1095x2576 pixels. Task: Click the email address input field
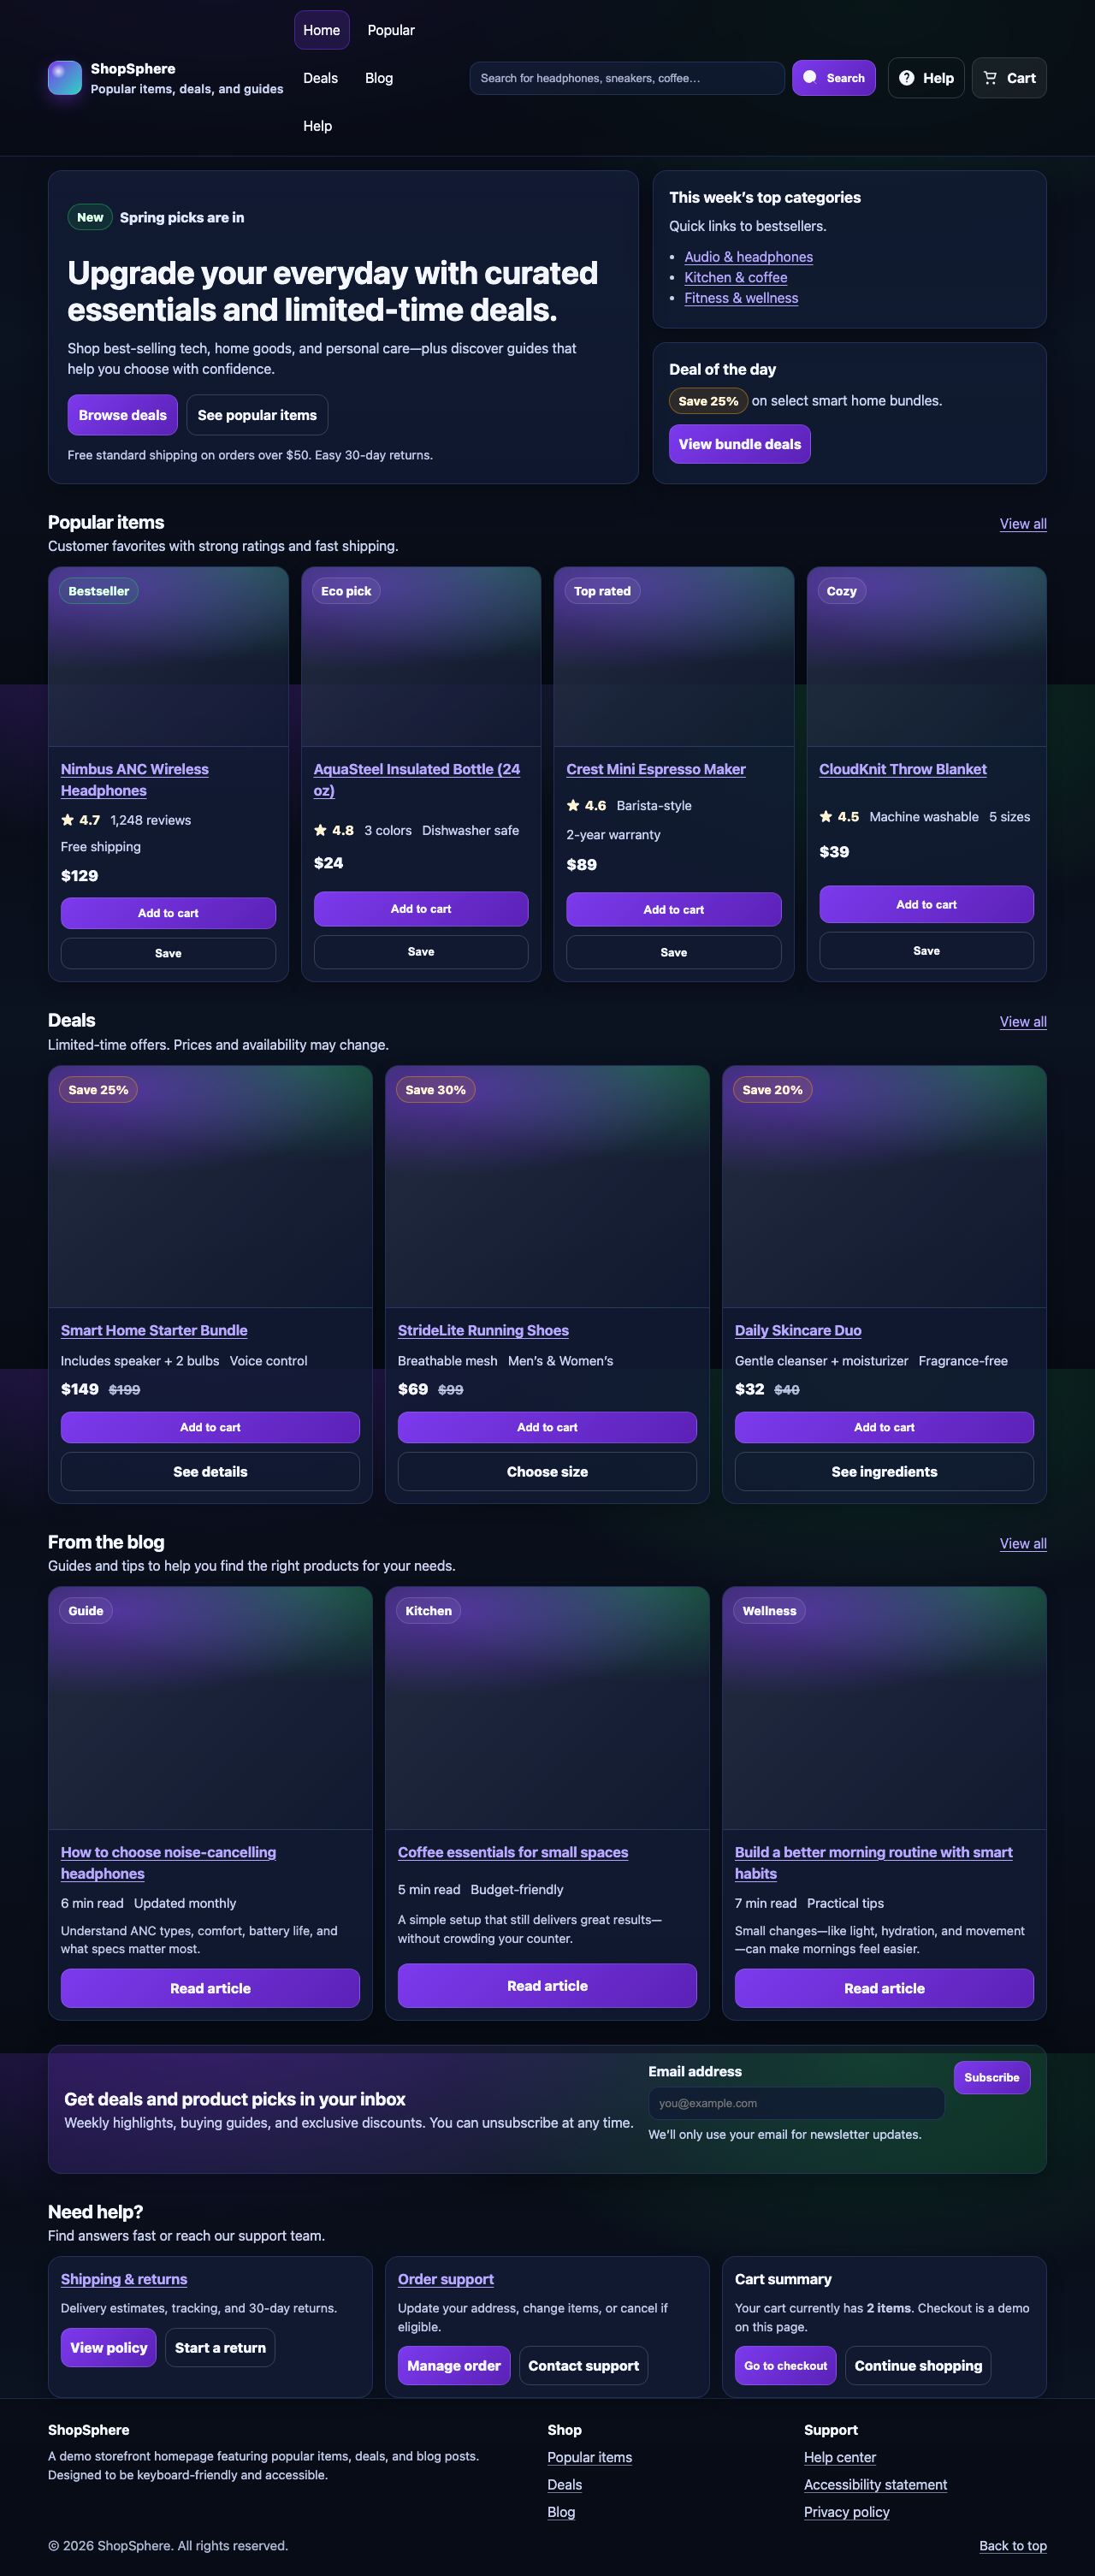coord(796,2103)
